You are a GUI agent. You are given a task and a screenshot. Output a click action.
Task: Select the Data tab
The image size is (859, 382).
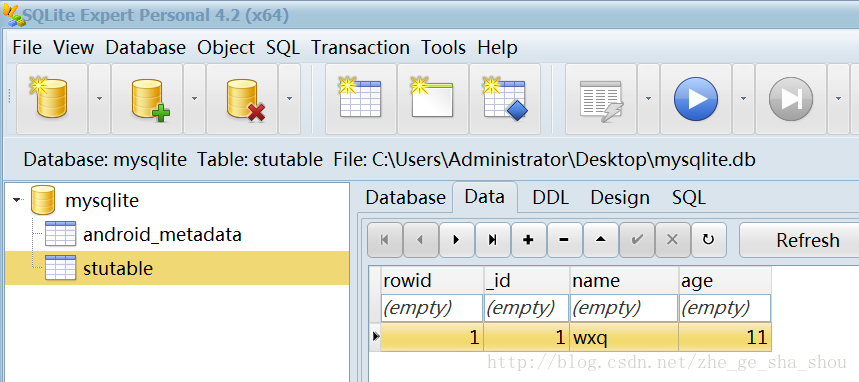484,197
